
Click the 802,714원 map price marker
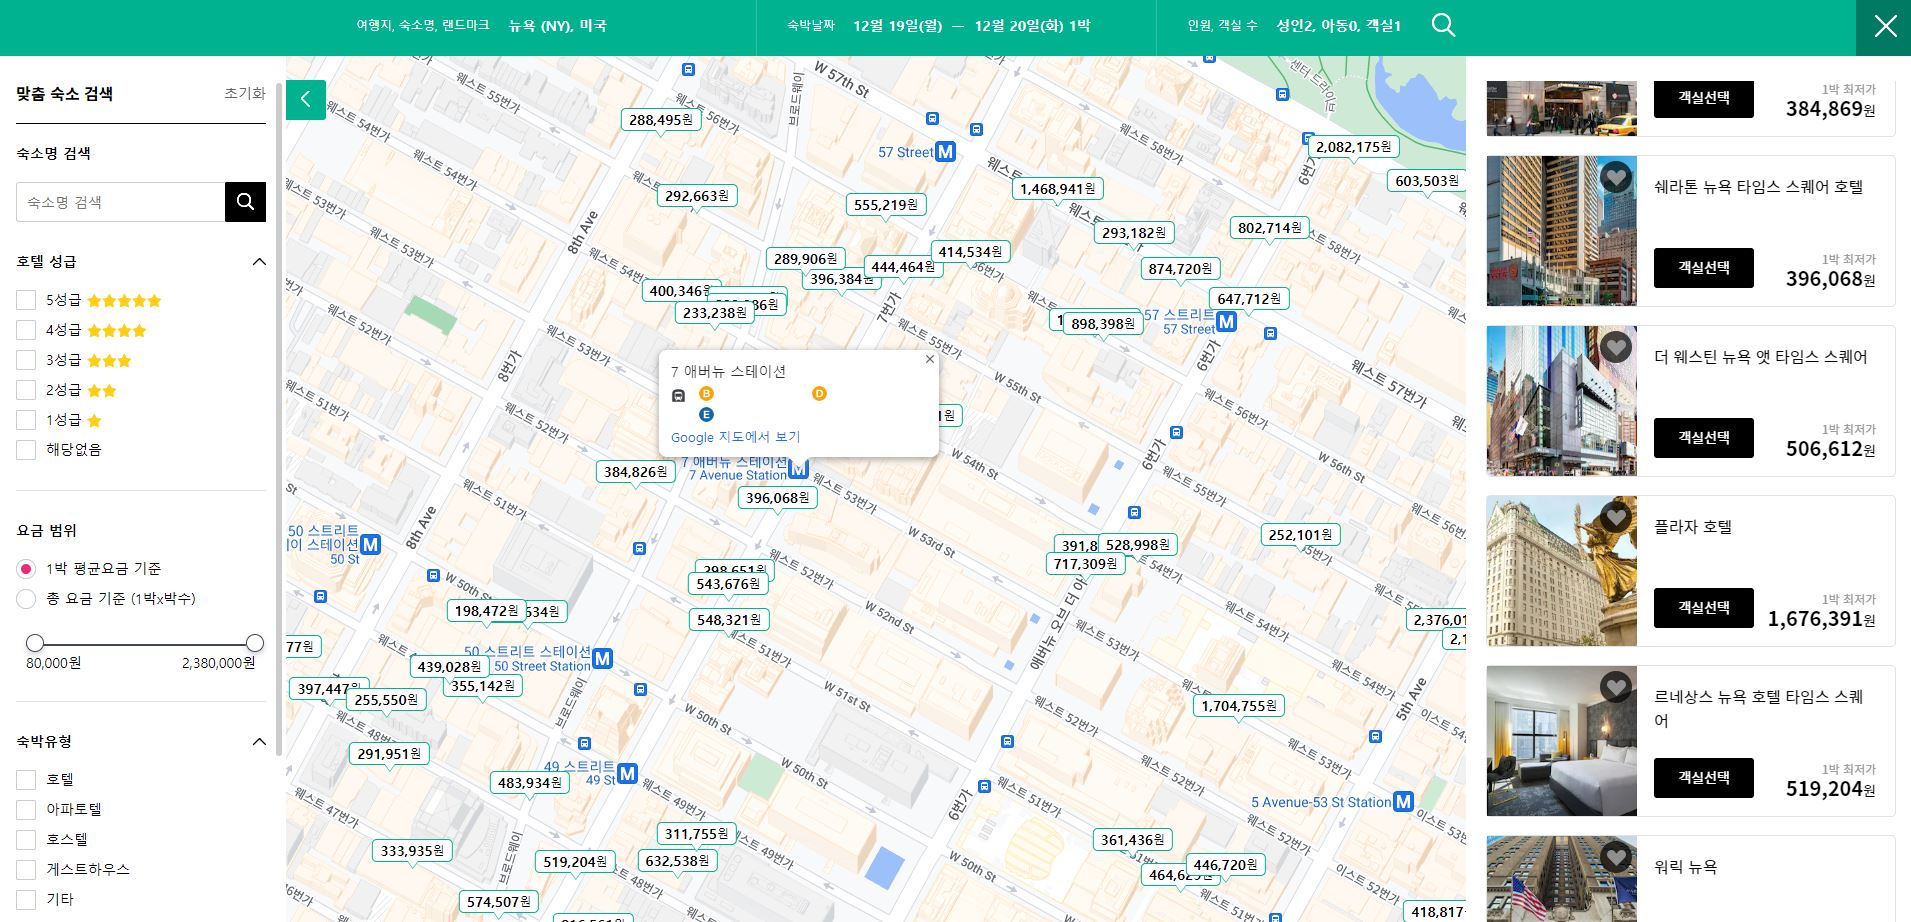[1270, 228]
